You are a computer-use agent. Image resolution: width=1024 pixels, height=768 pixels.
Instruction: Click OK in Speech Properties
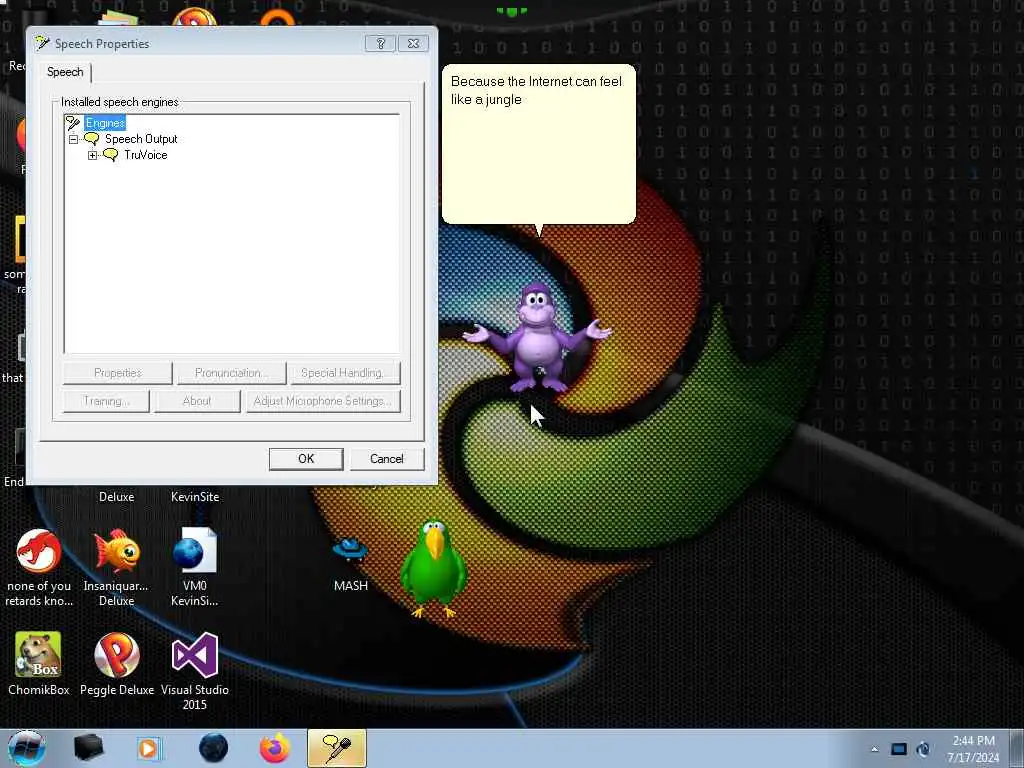click(306, 458)
